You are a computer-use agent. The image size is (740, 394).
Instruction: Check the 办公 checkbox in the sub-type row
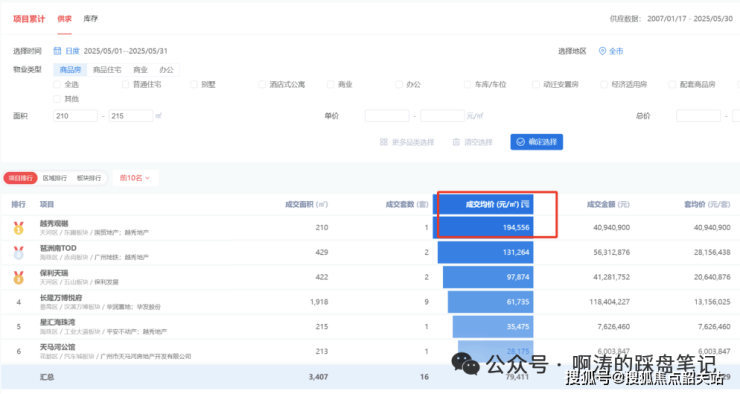[x=399, y=84]
